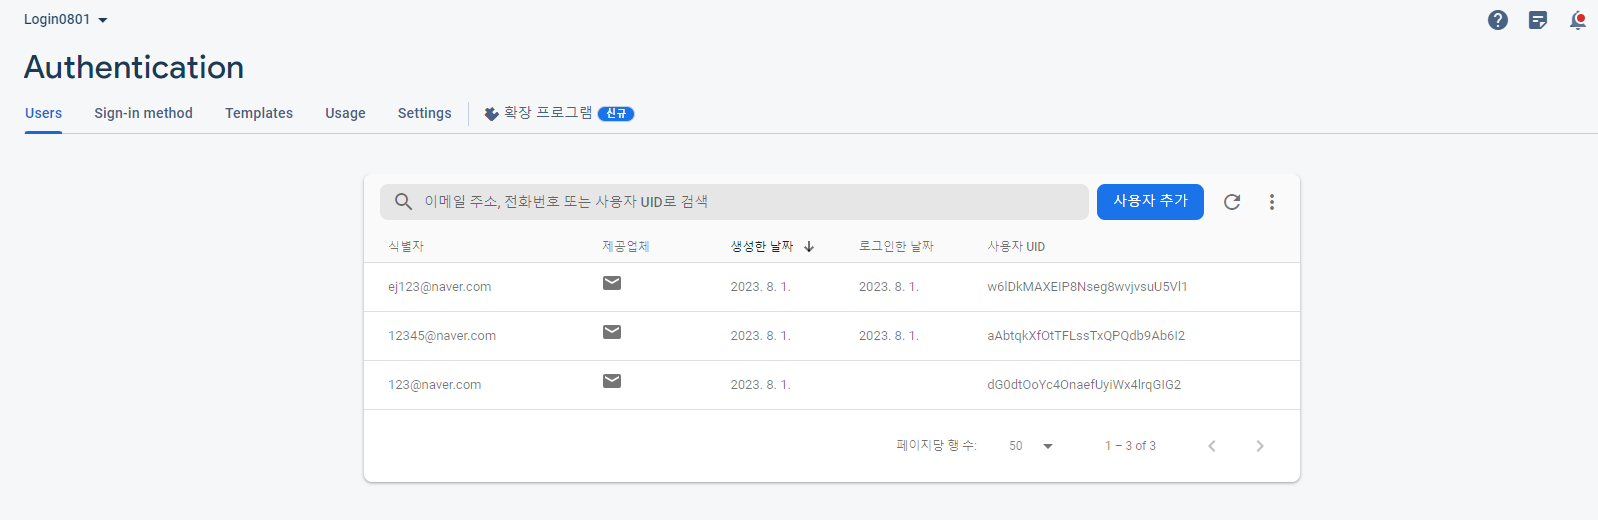
Task: Click the email provider icon for ej123@naver.com
Action: point(612,283)
